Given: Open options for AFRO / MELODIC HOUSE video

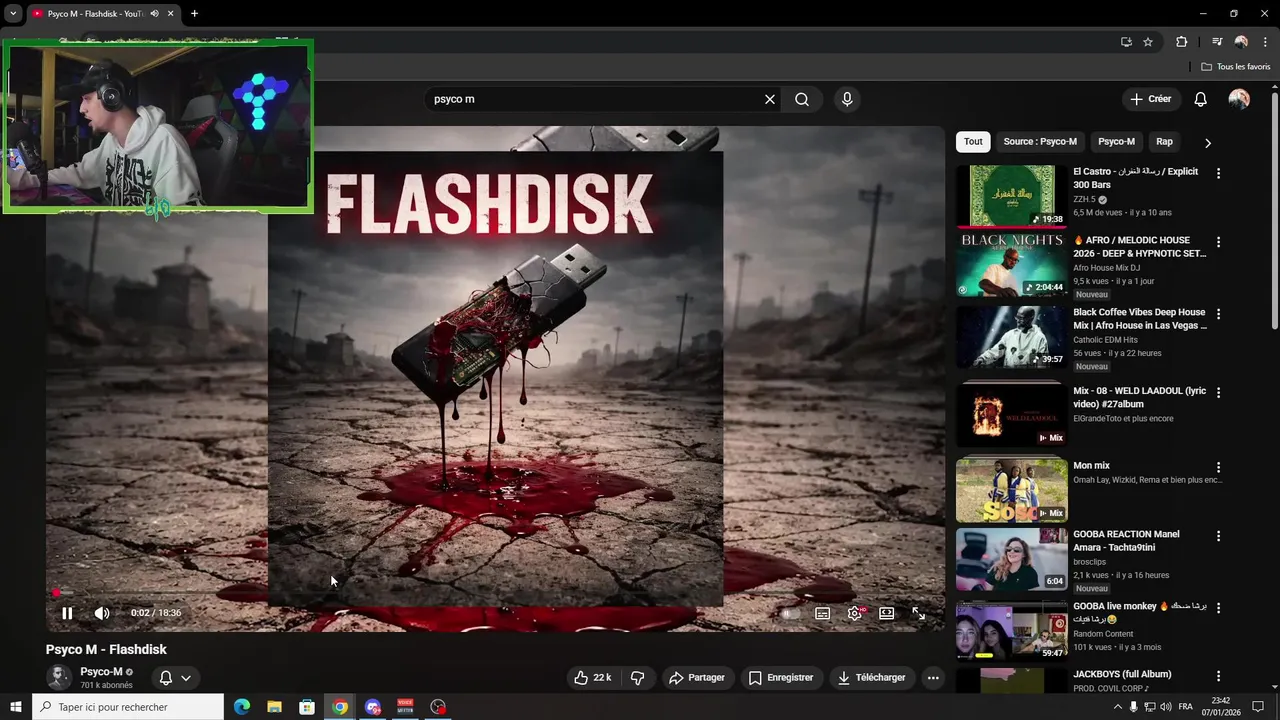Looking at the screenshot, I should [1218, 242].
